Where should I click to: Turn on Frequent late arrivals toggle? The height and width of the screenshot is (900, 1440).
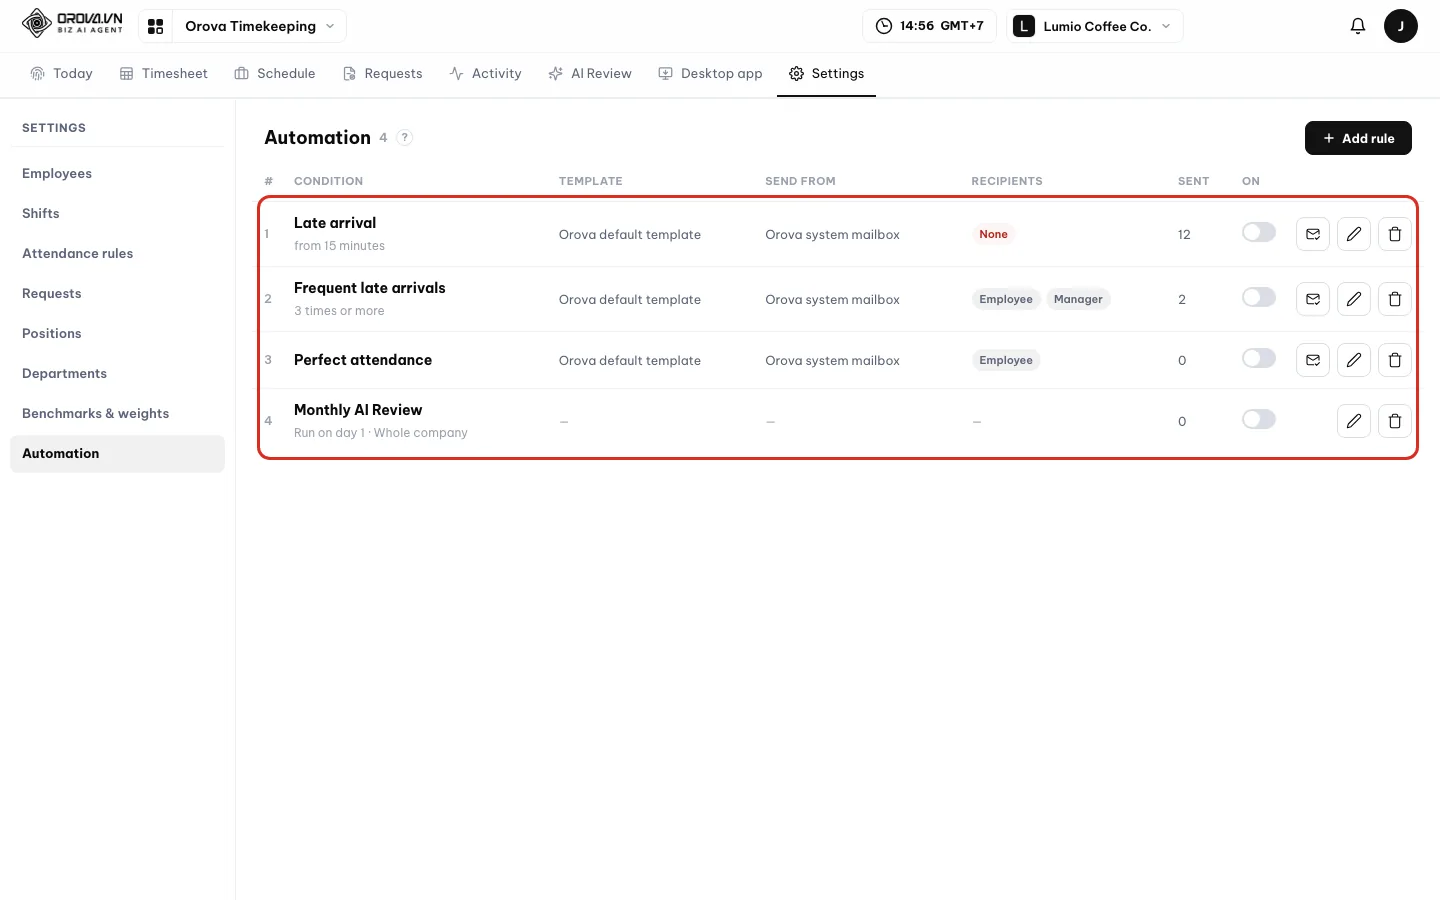1259,297
